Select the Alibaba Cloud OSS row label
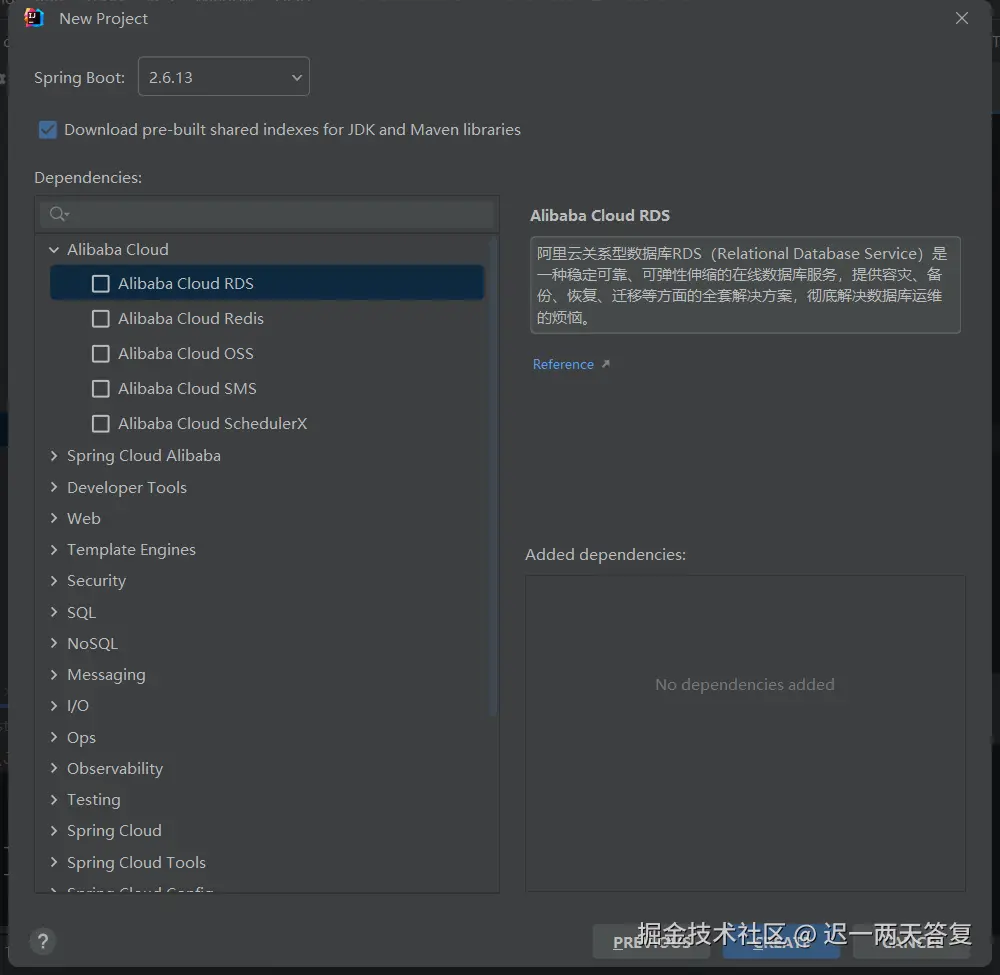The image size is (1000, 975). pyautogui.click(x=186, y=354)
